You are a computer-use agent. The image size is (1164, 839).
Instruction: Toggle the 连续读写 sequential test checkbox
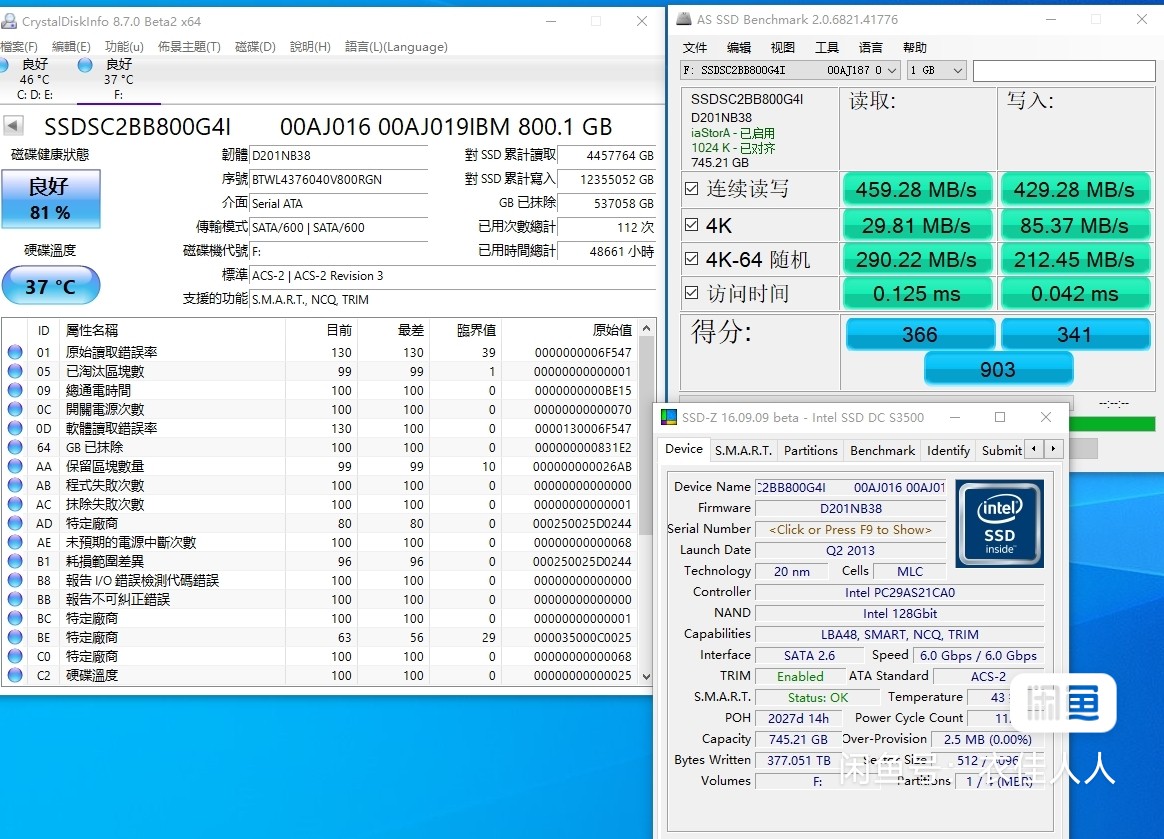691,189
